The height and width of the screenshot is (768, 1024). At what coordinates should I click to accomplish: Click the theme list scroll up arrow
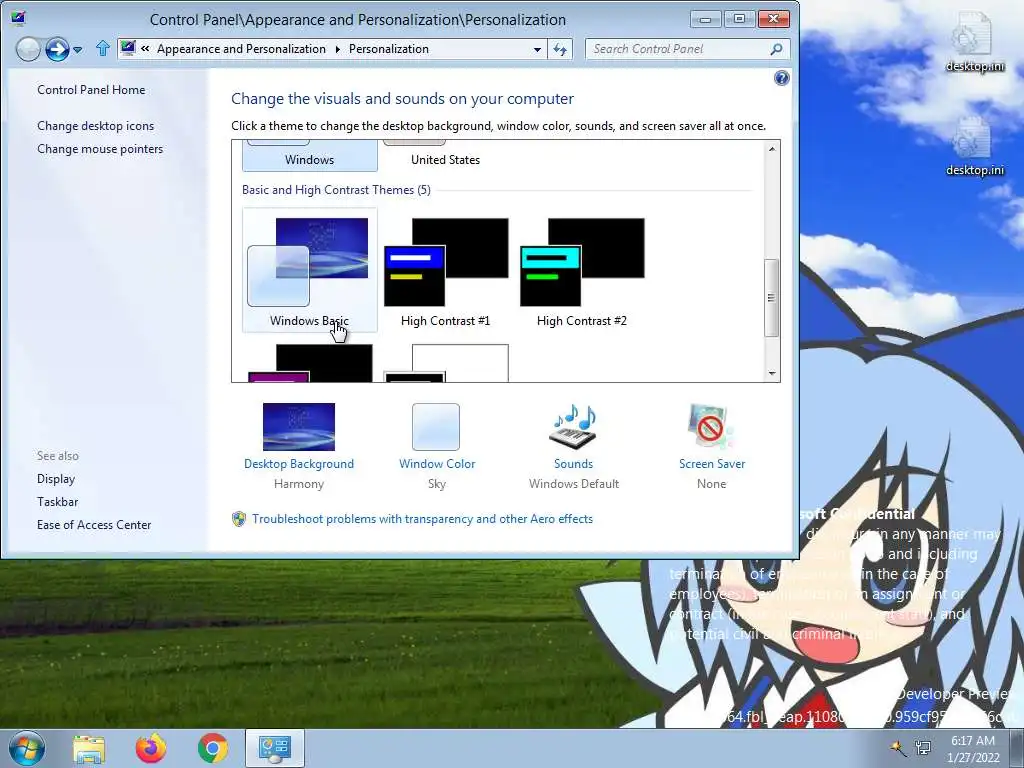coord(772,149)
